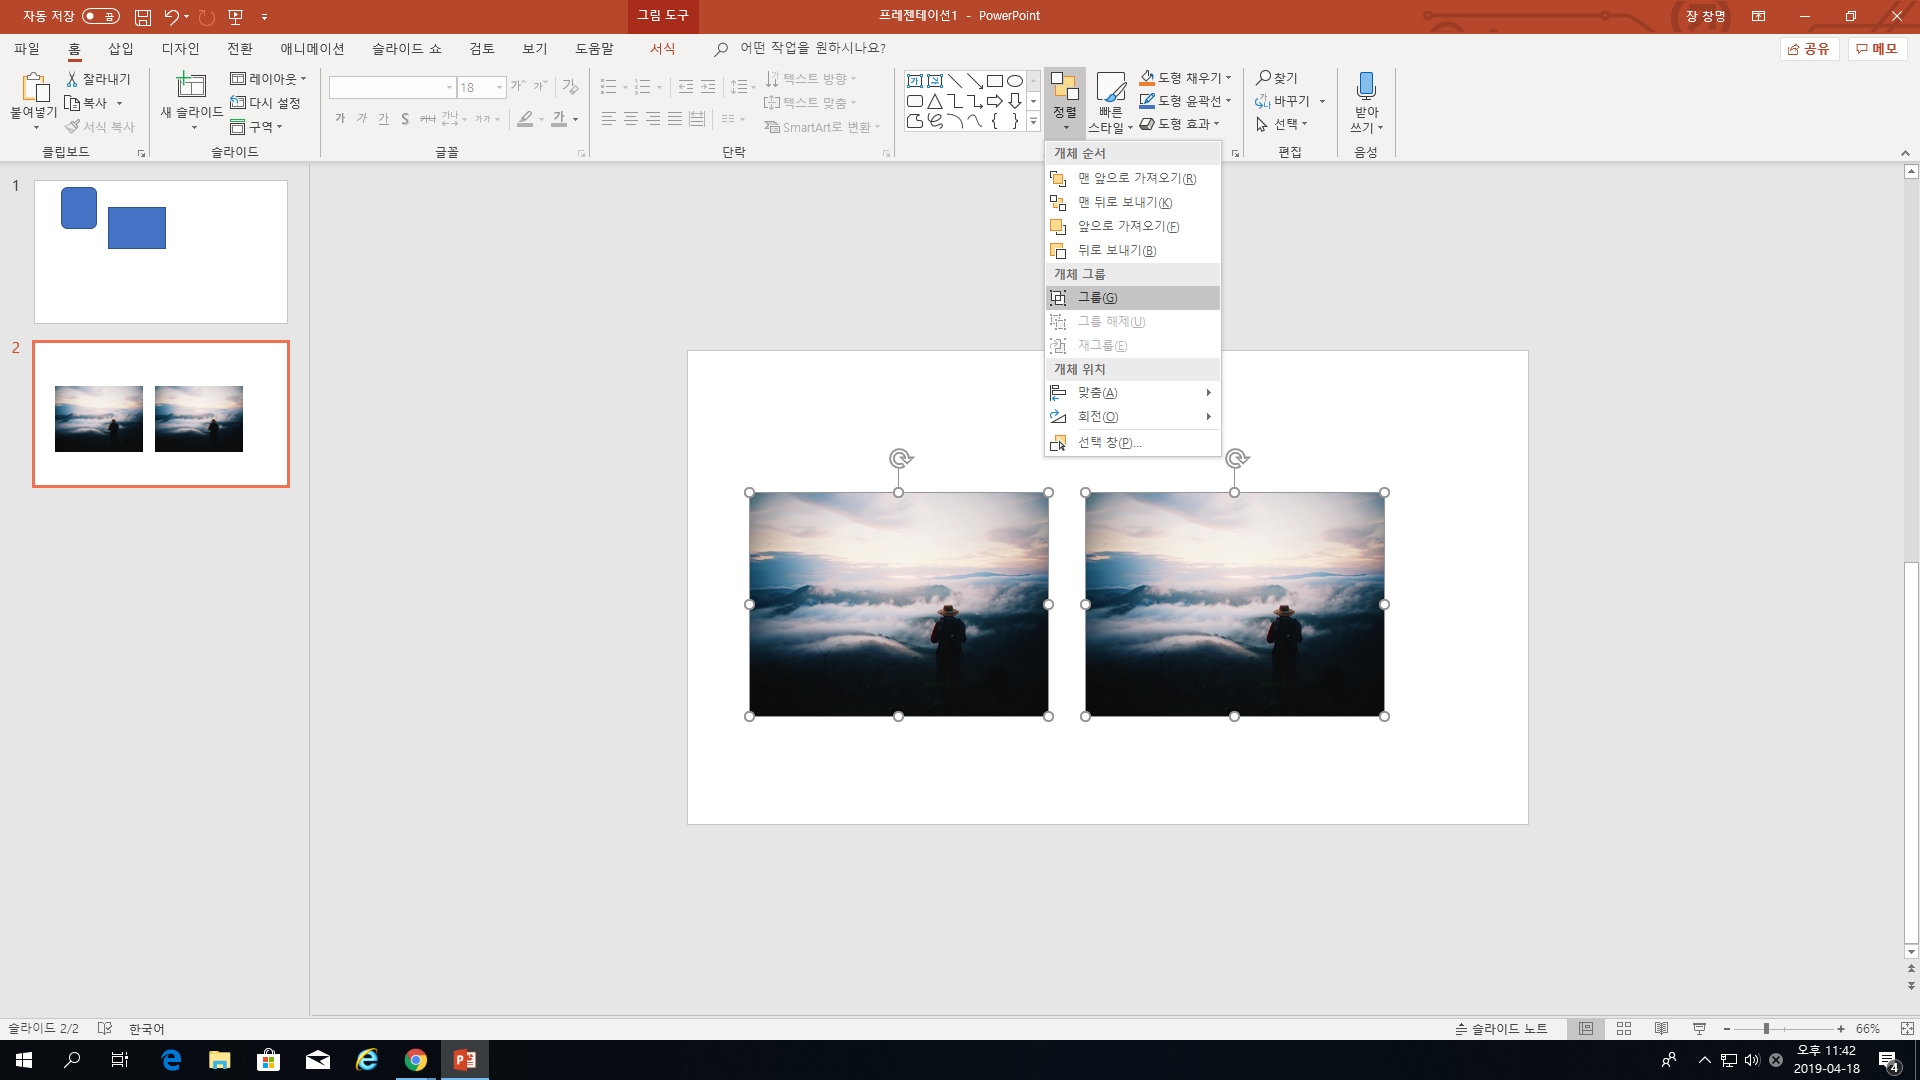Image resolution: width=1920 pixels, height=1080 pixels.
Task: Open Chrome from the taskbar
Action: click(416, 1060)
